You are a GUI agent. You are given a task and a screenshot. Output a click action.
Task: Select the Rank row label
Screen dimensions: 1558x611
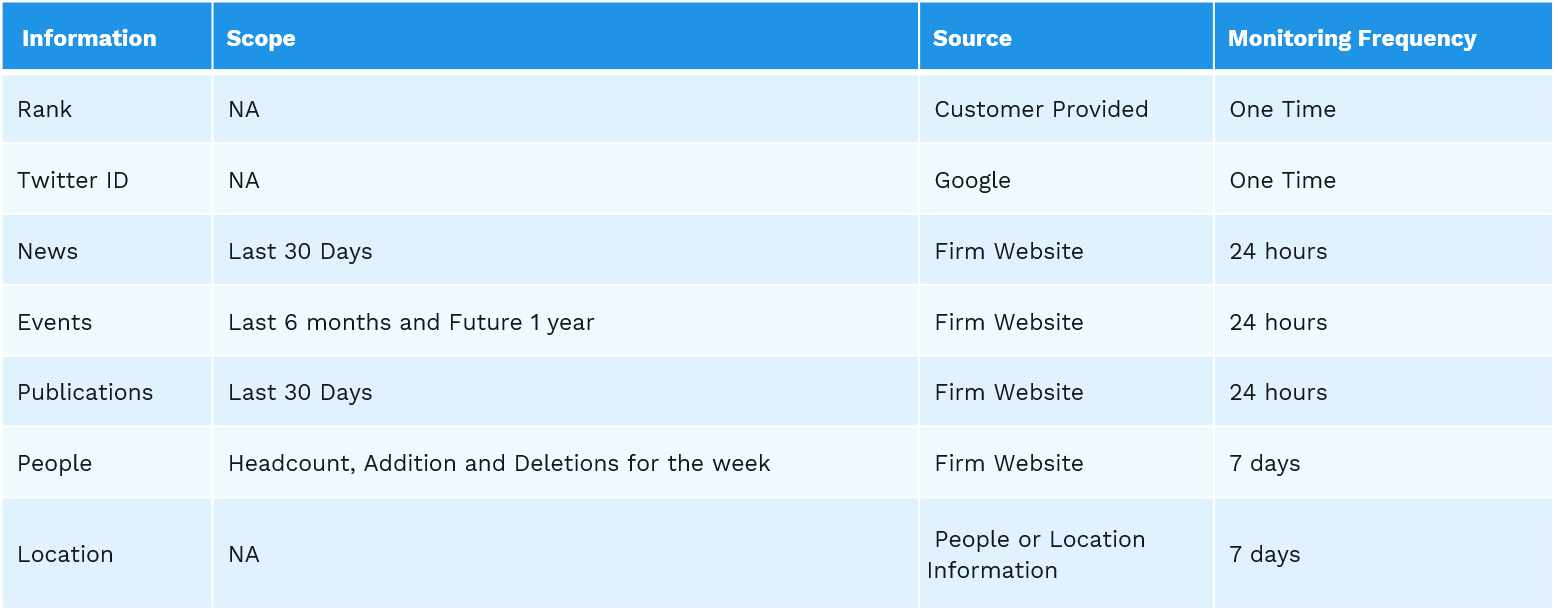pos(45,109)
